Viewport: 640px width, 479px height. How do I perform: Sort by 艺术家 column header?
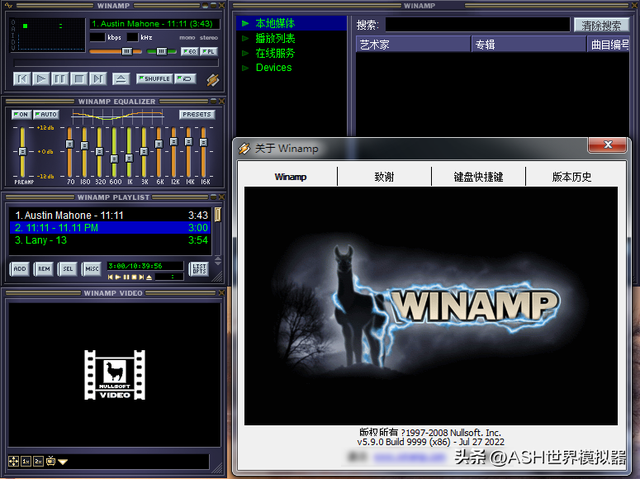pyautogui.click(x=414, y=44)
